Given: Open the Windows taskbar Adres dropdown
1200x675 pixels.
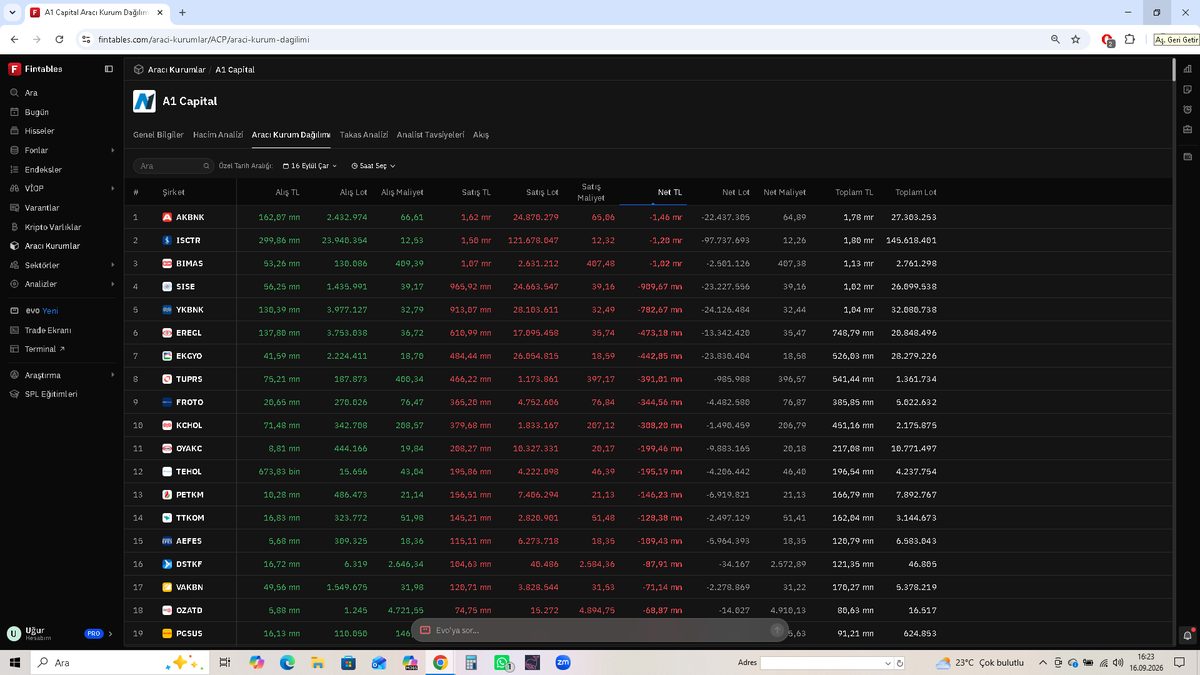Looking at the screenshot, I should click(x=888, y=663).
